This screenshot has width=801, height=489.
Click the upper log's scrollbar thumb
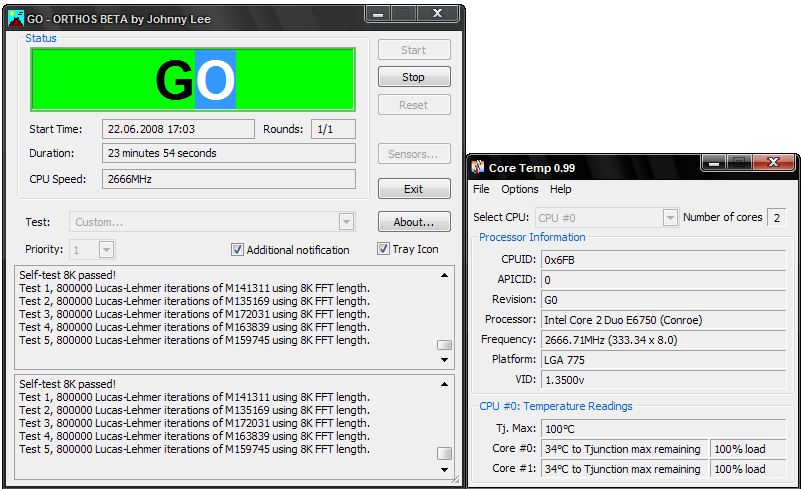[x=444, y=345]
